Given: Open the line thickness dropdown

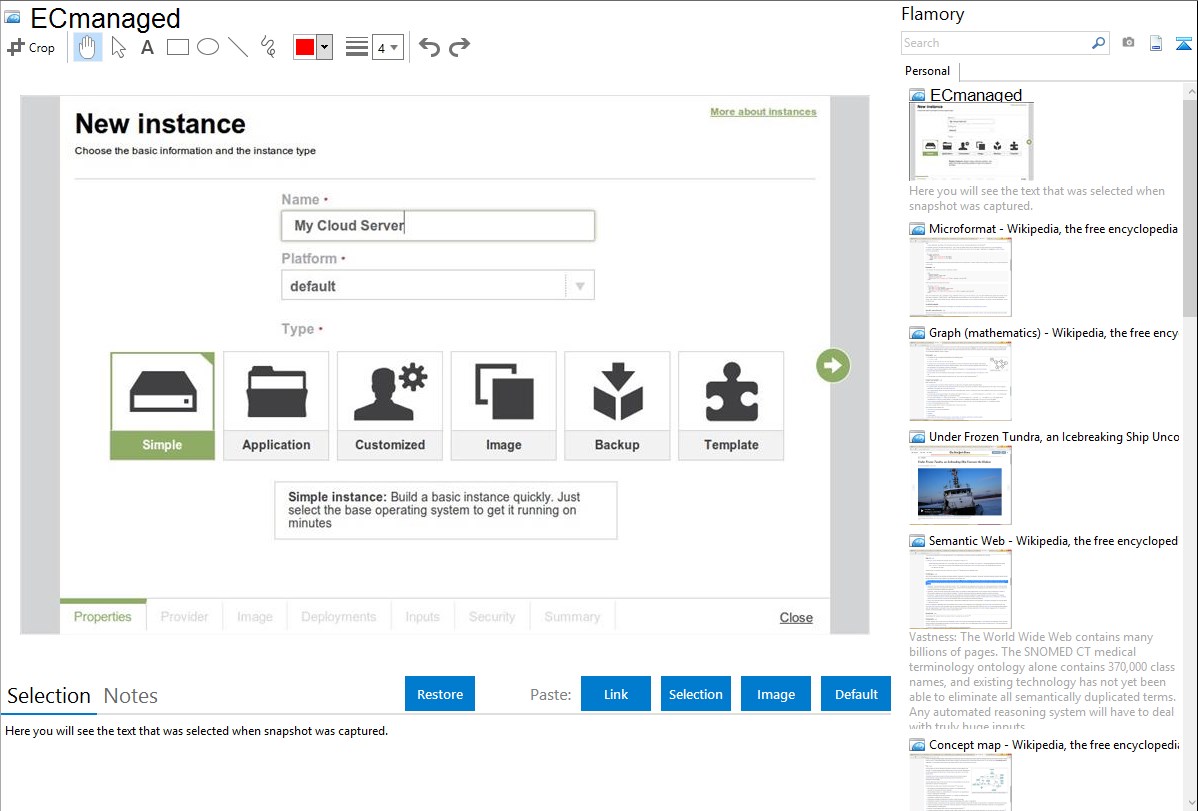Looking at the screenshot, I should point(388,47).
